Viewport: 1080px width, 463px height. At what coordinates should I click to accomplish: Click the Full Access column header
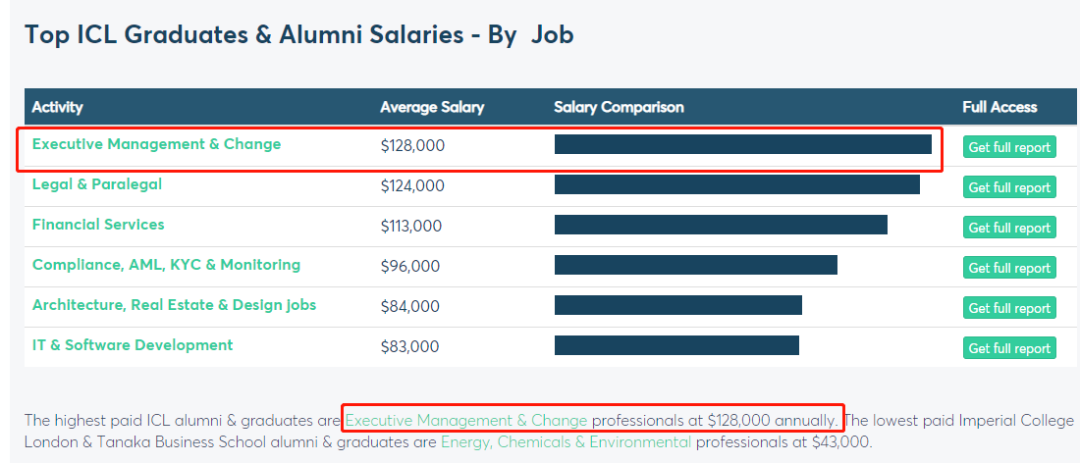pos(1000,107)
